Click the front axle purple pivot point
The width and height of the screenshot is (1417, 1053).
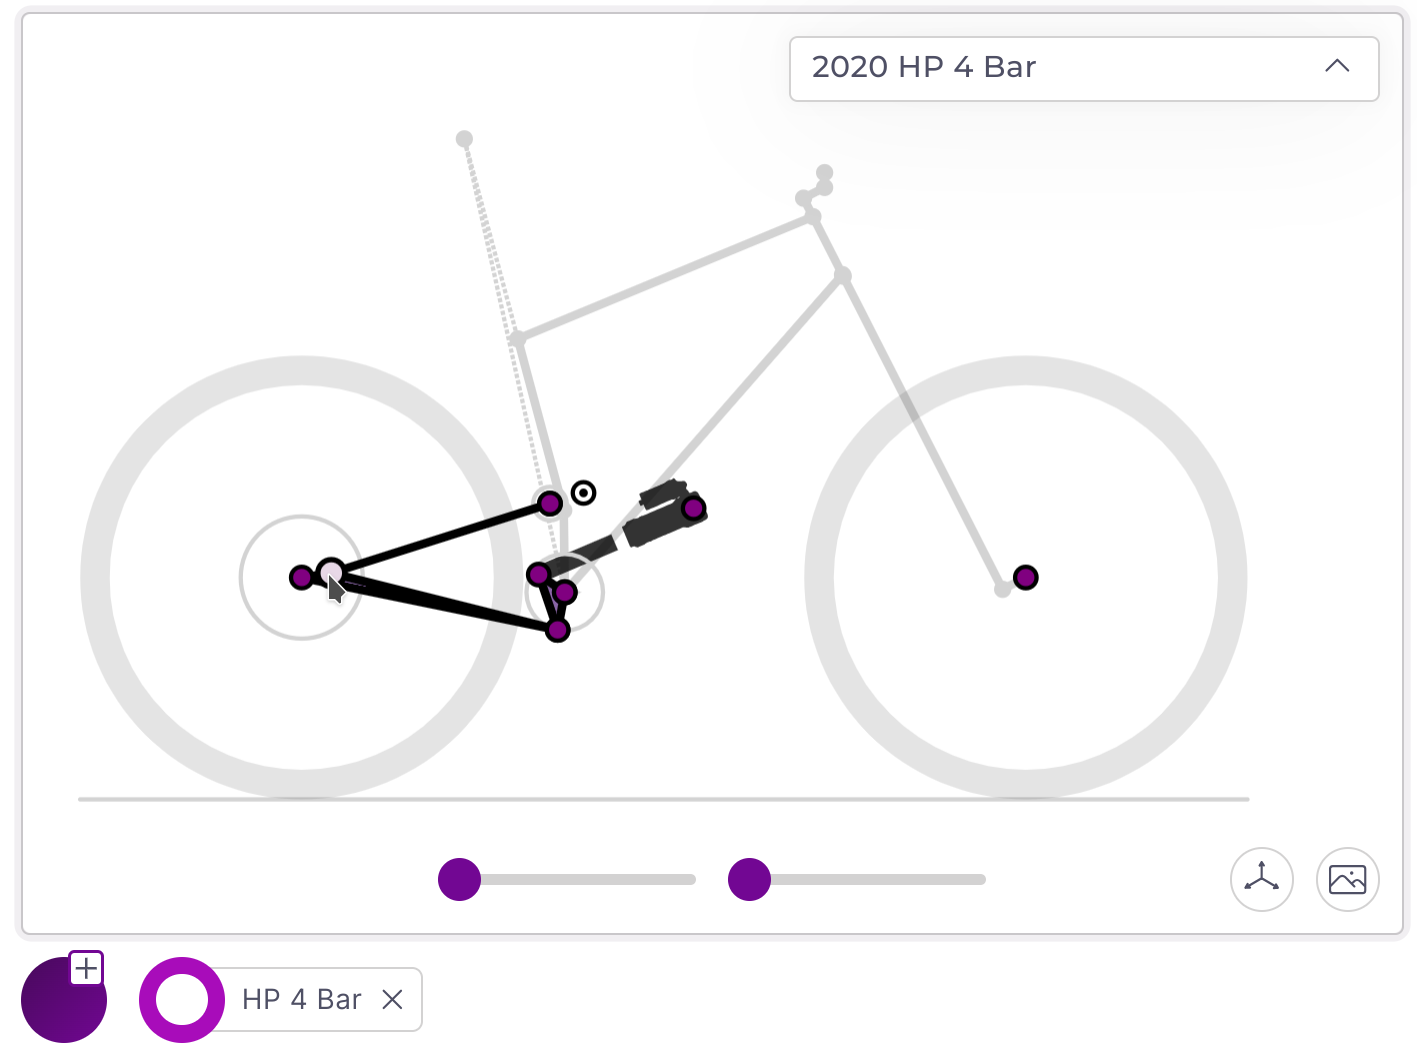coord(1025,577)
